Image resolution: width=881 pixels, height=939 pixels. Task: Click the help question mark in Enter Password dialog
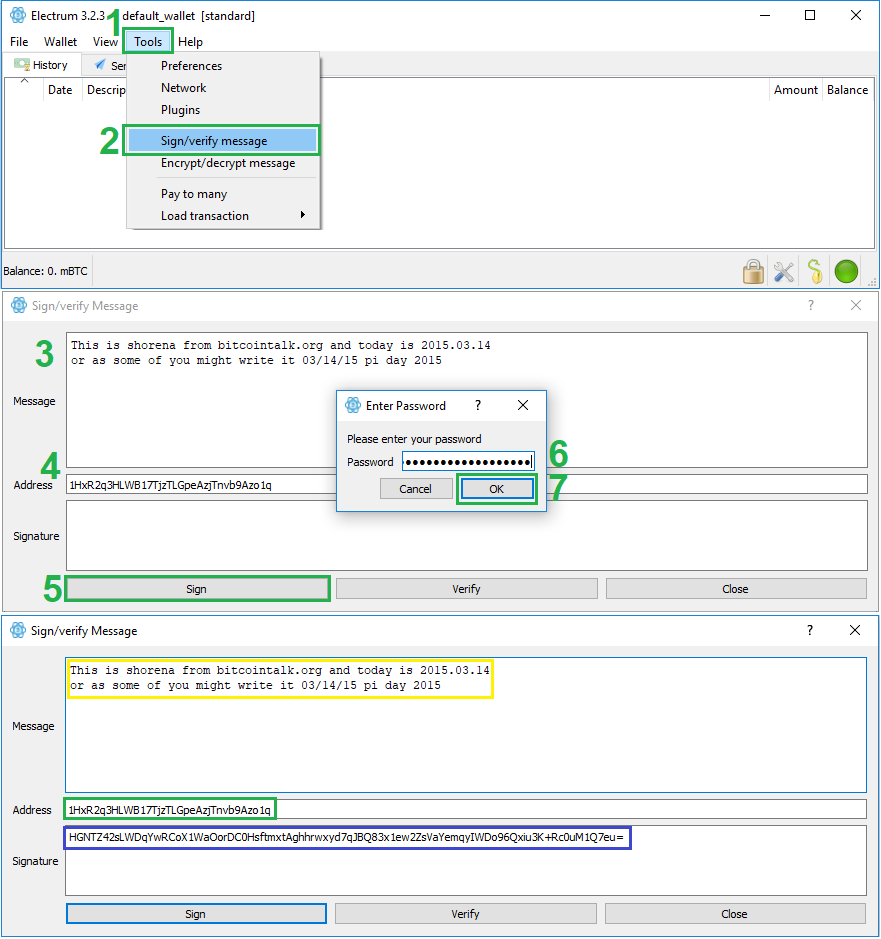pyautogui.click(x=477, y=405)
